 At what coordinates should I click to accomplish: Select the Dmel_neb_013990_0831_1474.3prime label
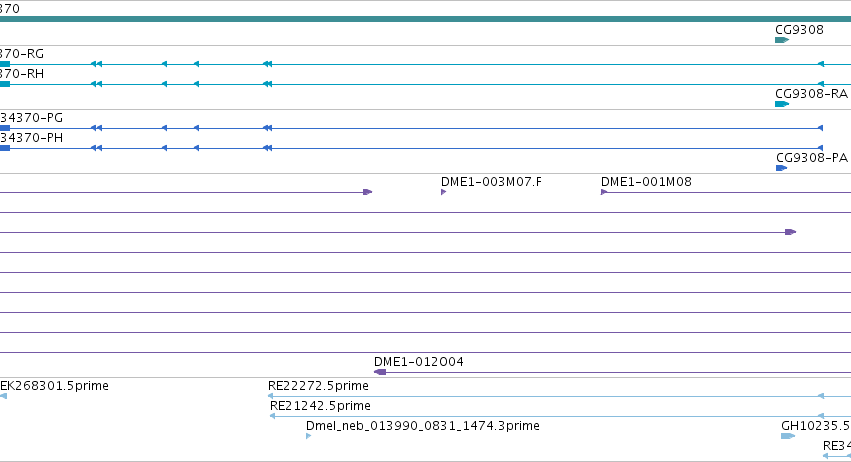pos(423,426)
